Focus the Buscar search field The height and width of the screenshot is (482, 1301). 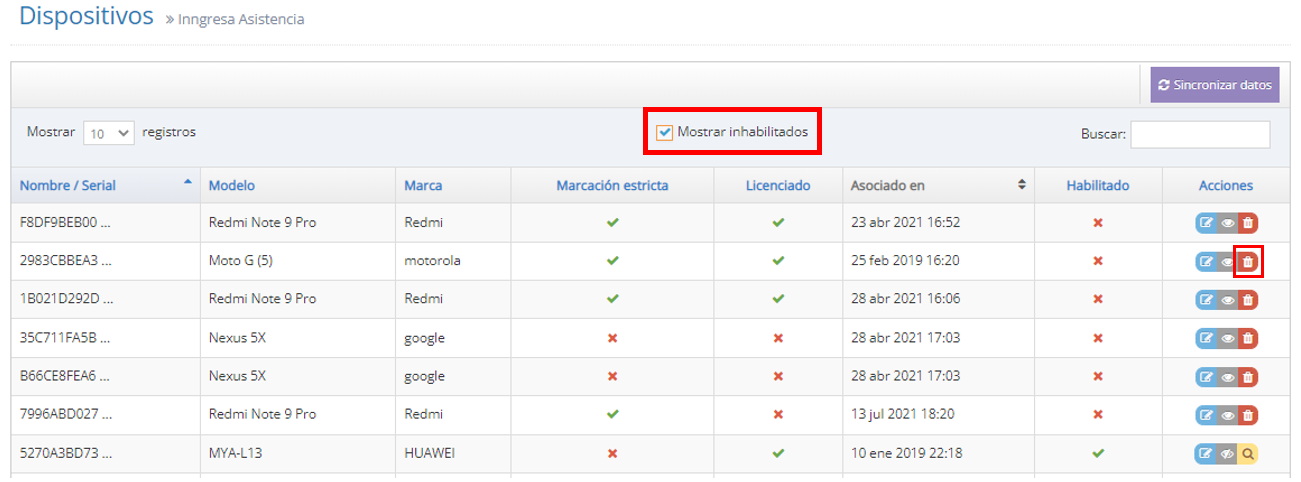1199,134
